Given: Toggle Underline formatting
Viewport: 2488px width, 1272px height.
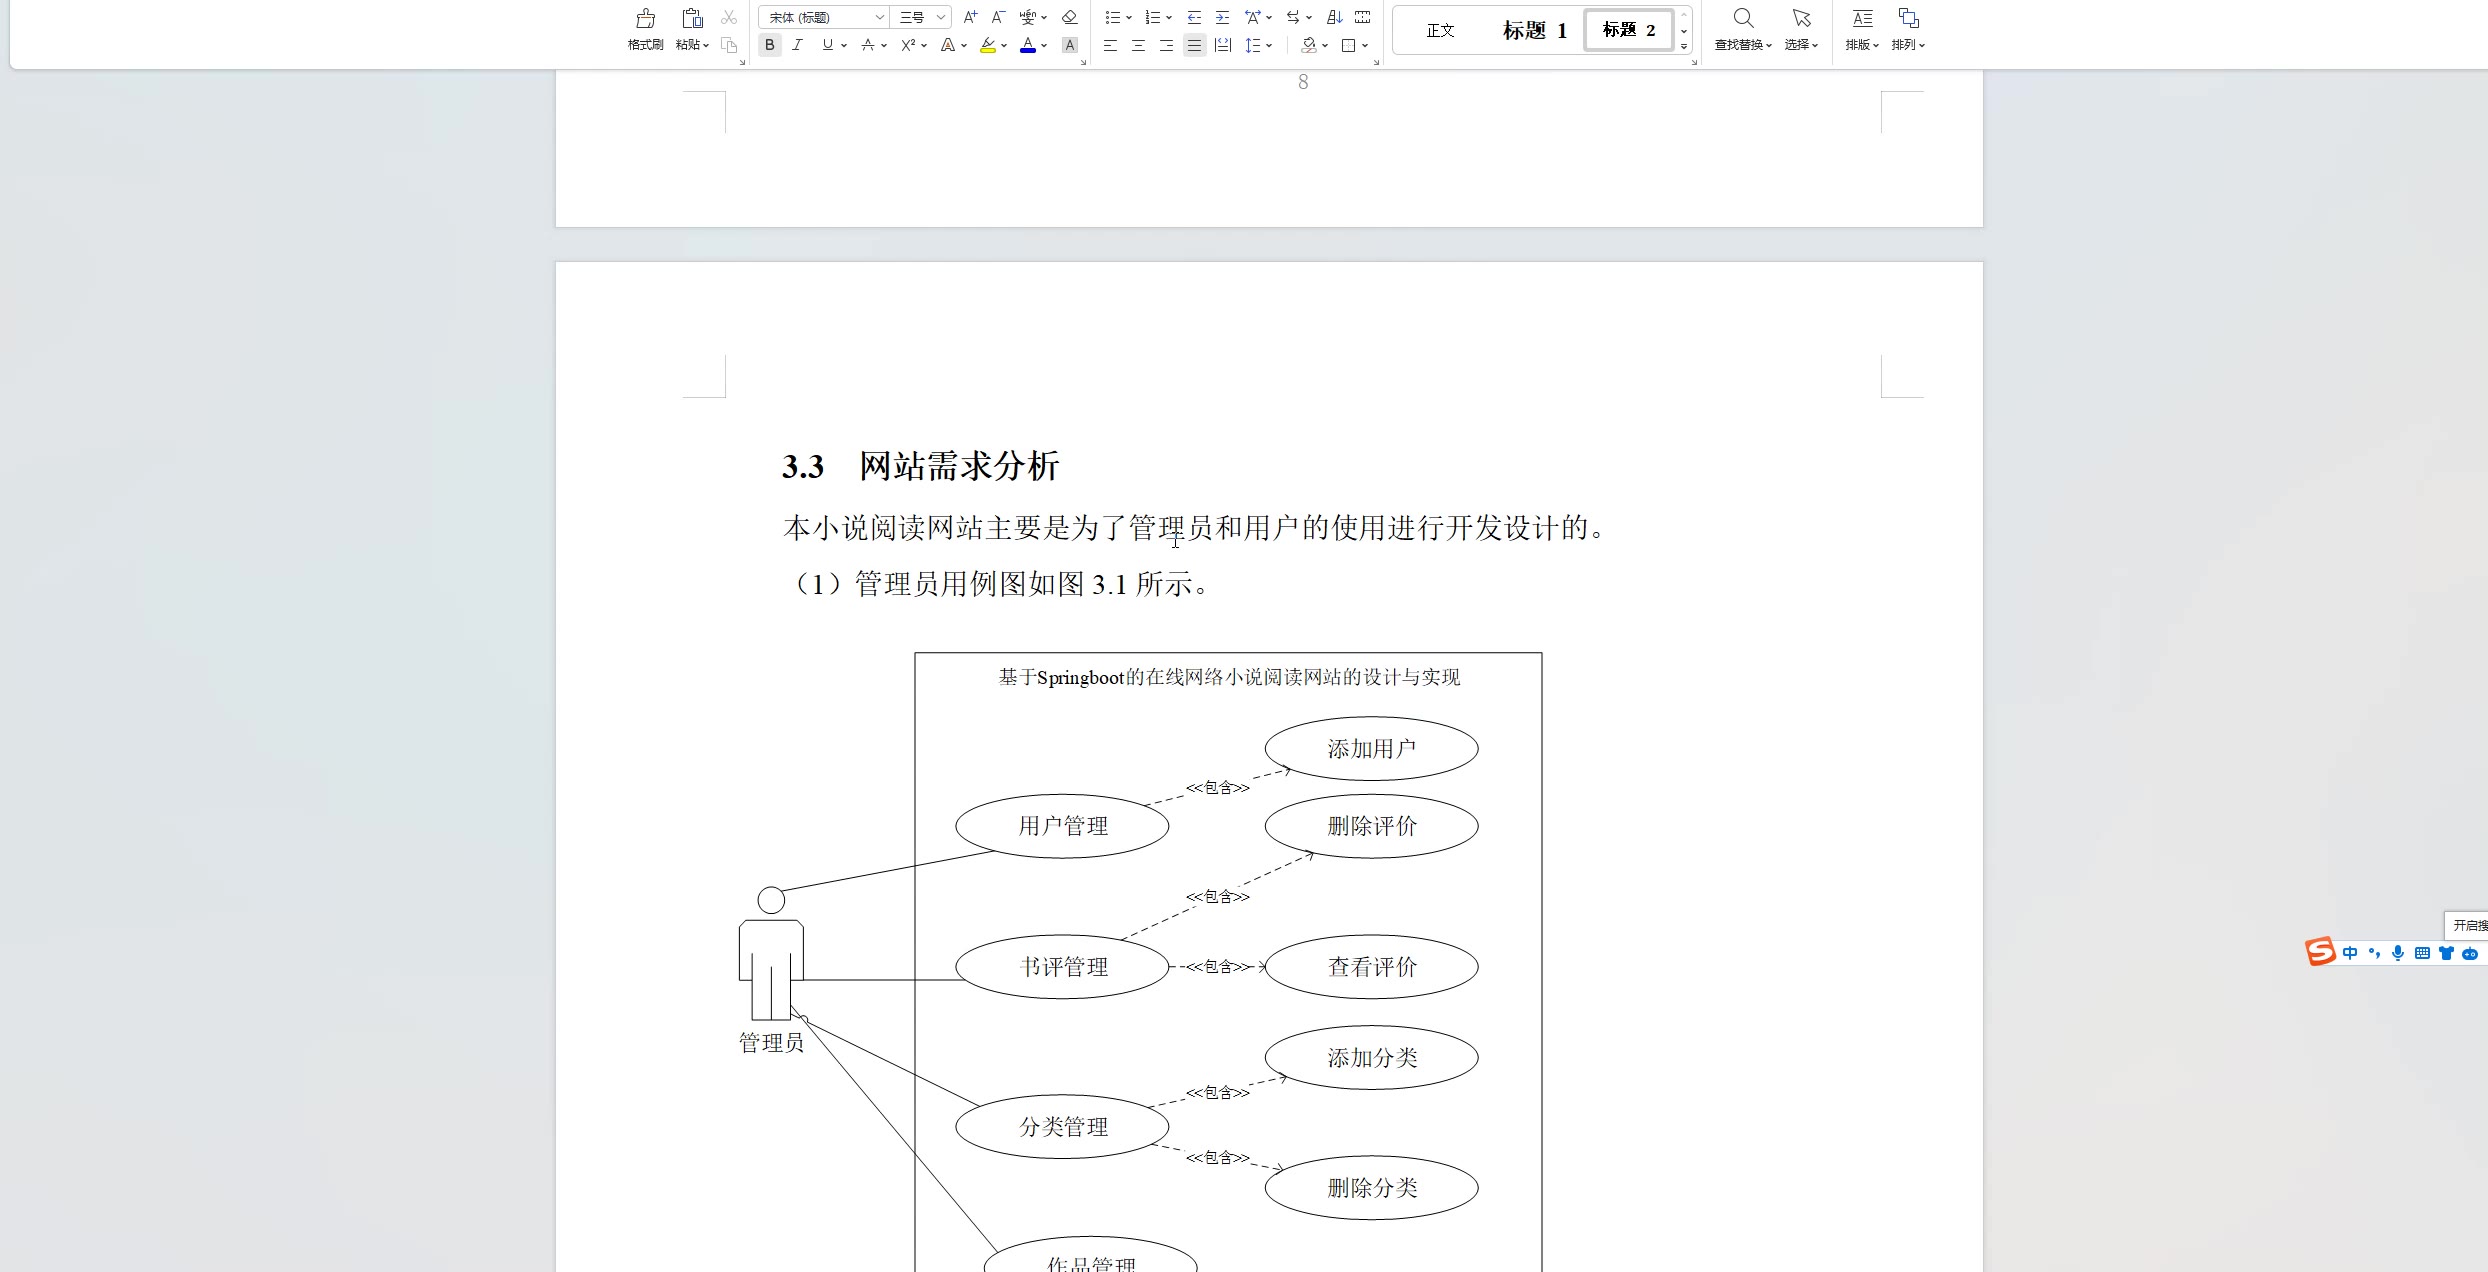Looking at the screenshot, I should (x=827, y=45).
